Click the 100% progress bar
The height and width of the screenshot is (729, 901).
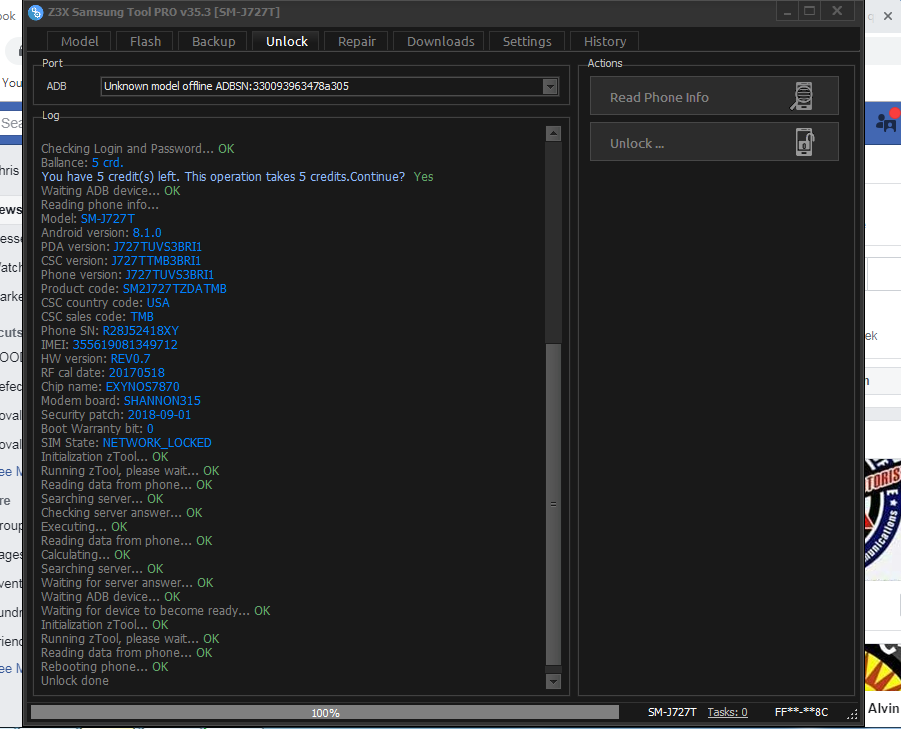[x=325, y=712]
